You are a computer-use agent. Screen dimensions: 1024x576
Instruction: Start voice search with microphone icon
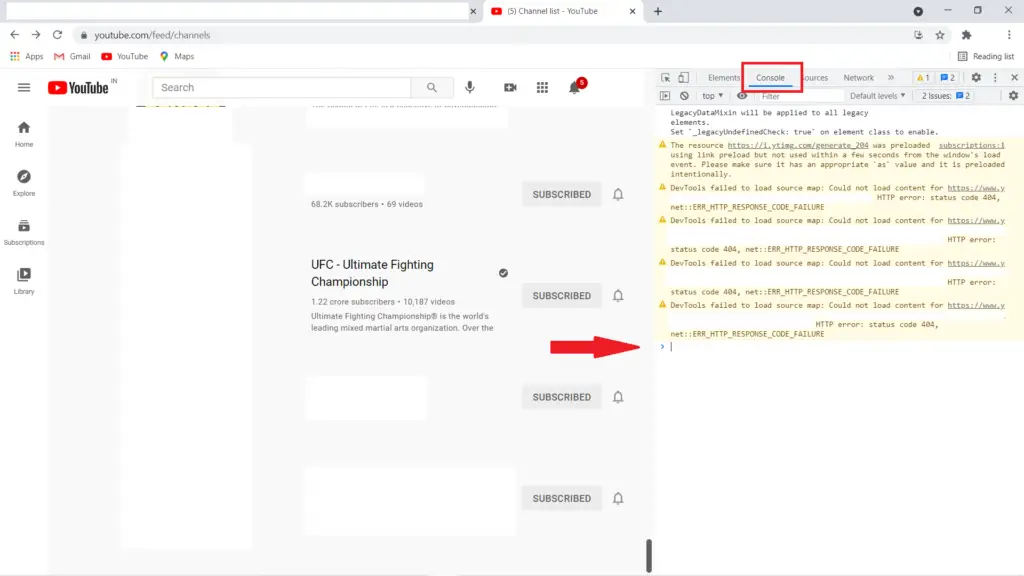pyautogui.click(x=470, y=88)
